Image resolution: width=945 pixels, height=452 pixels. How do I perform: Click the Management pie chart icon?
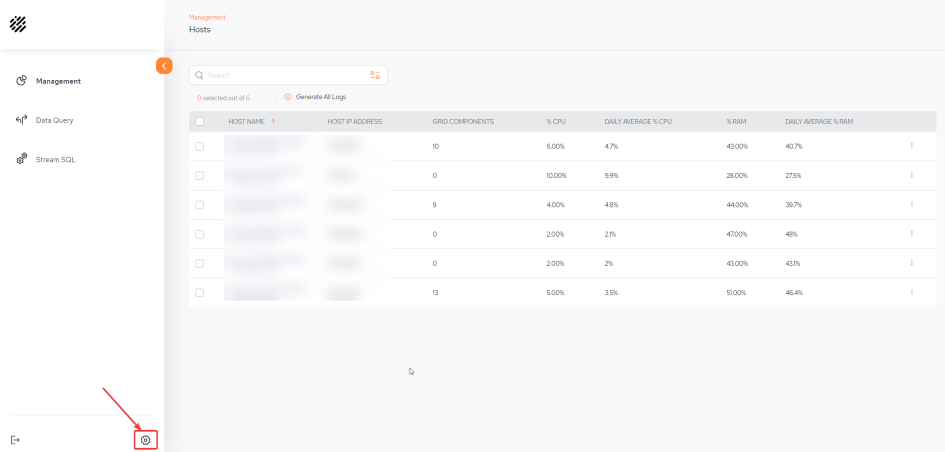21,81
